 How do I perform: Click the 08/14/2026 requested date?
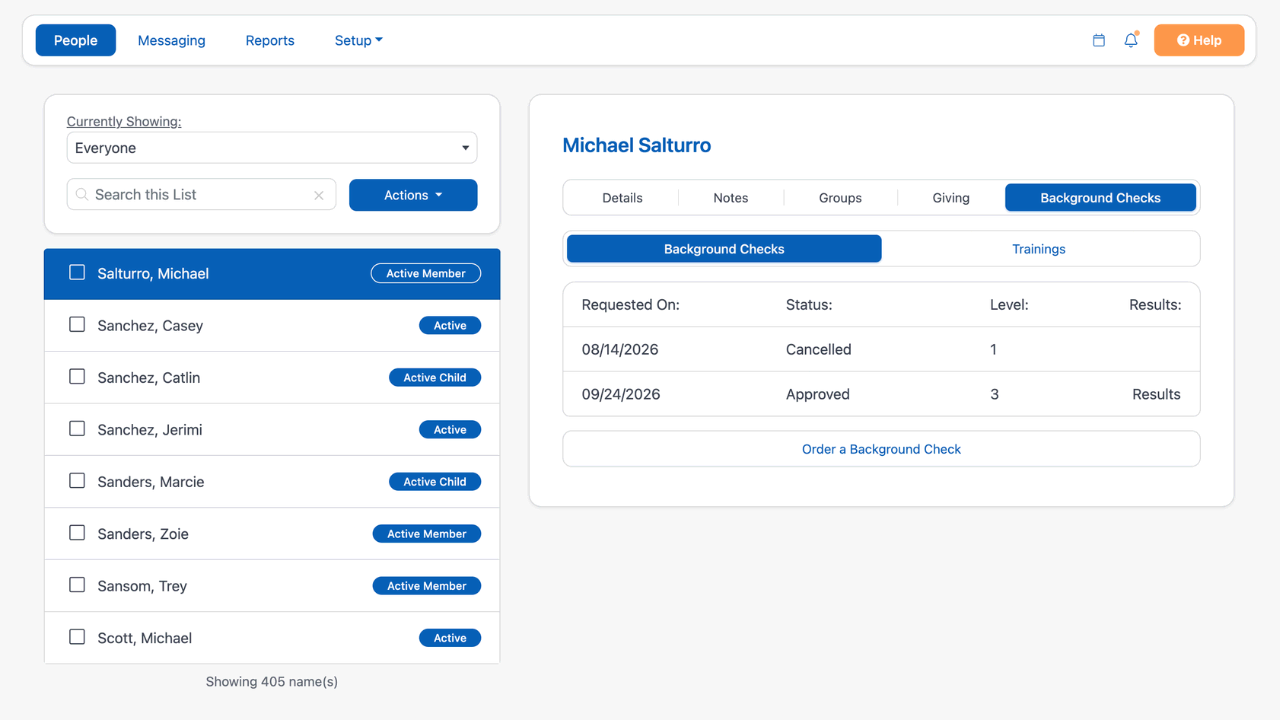pos(620,349)
